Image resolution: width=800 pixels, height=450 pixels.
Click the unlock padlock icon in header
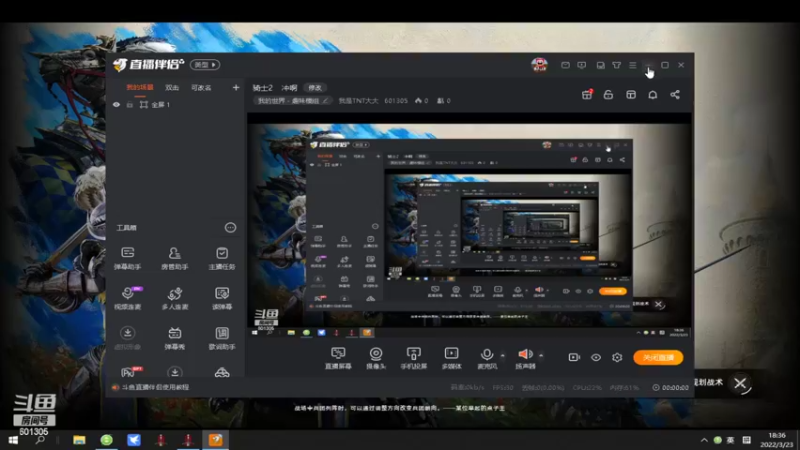(608, 95)
